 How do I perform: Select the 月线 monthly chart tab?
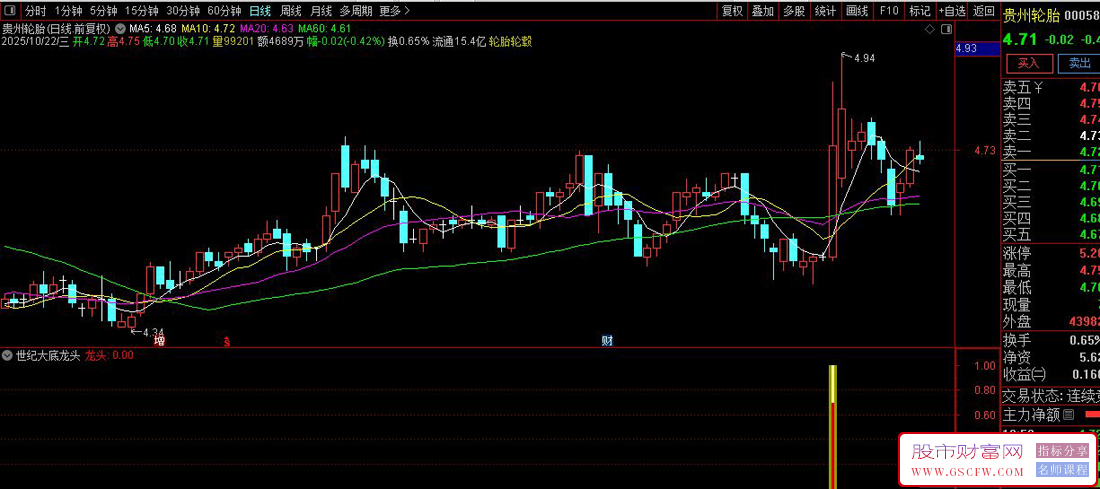[x=321, y=11]
